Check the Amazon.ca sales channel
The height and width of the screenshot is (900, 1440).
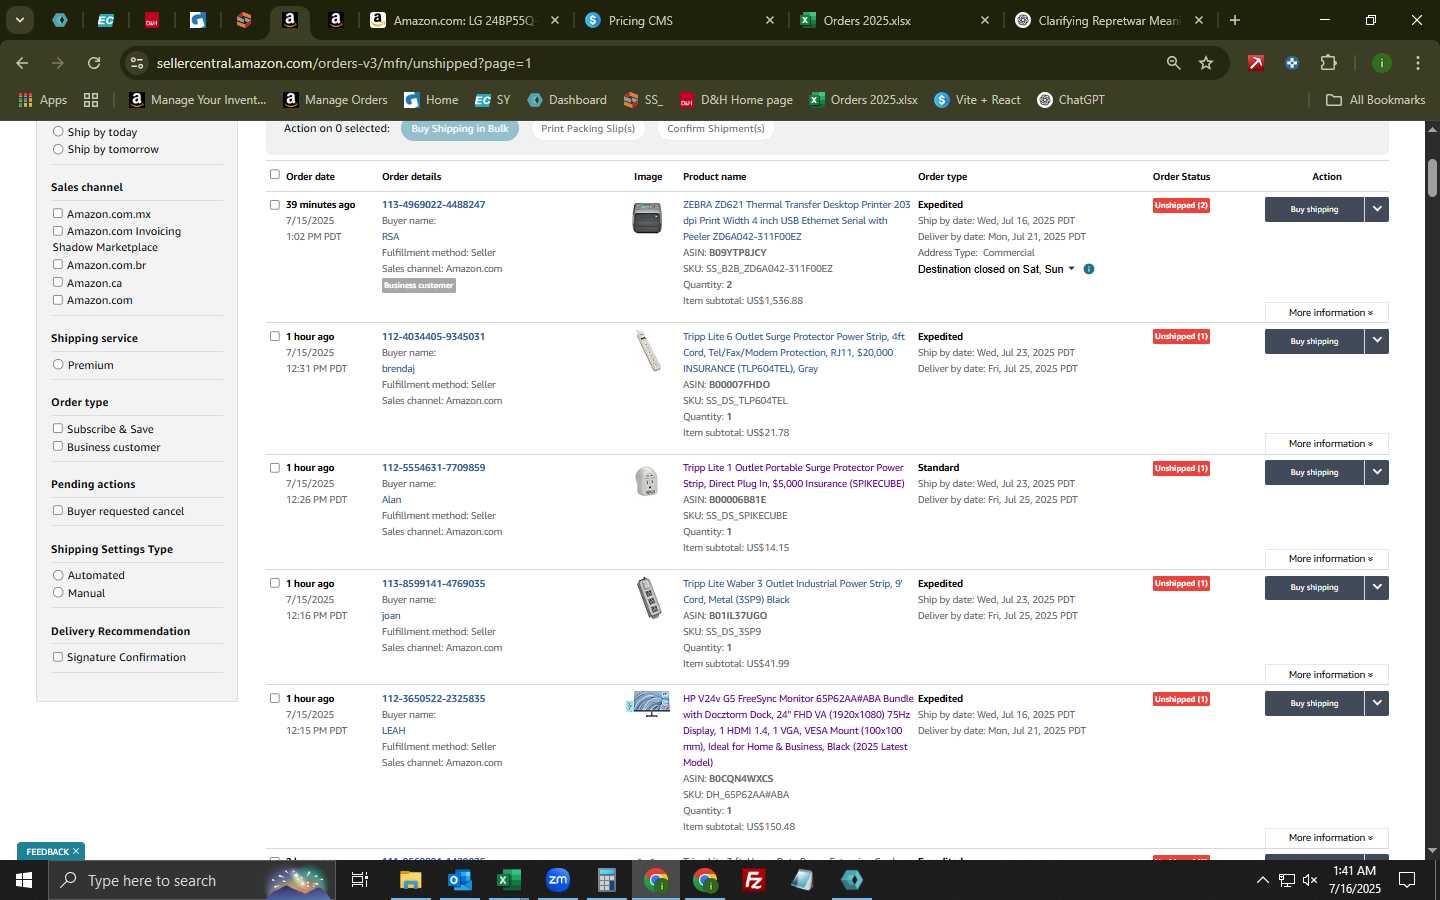(x=58, y=282)
